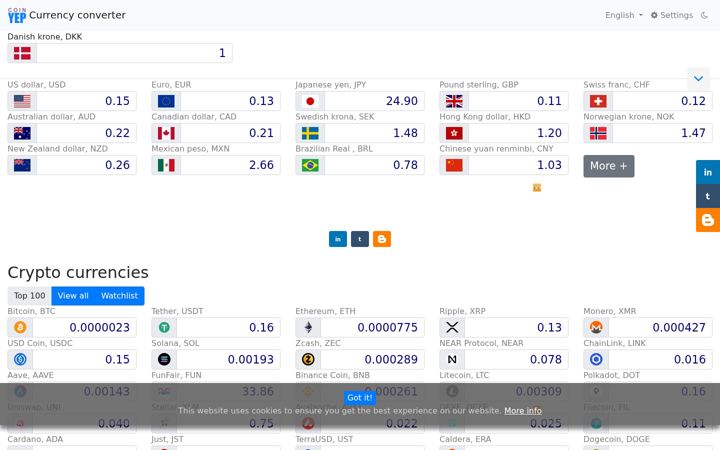This screenshot has width=720, height=450.
Task: Click the Brazilian Real flag icon
Action: pyautogui.click(x=310, y=165)
